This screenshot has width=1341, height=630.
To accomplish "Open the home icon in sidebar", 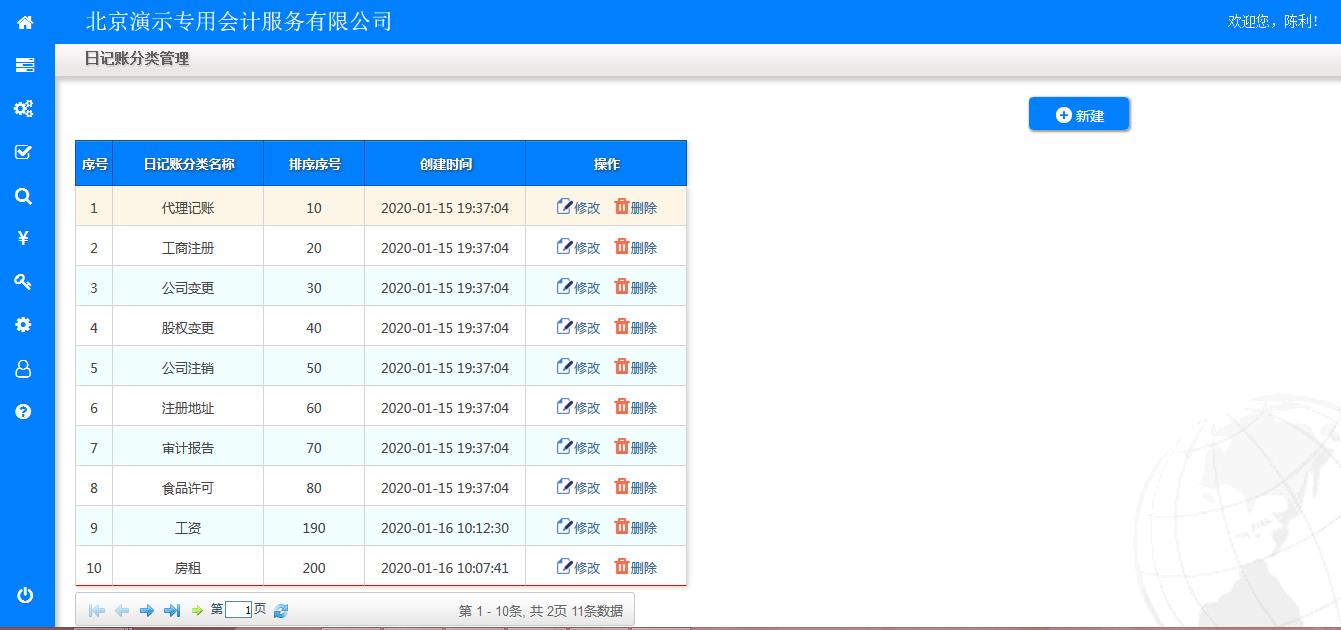I will 25,22.
